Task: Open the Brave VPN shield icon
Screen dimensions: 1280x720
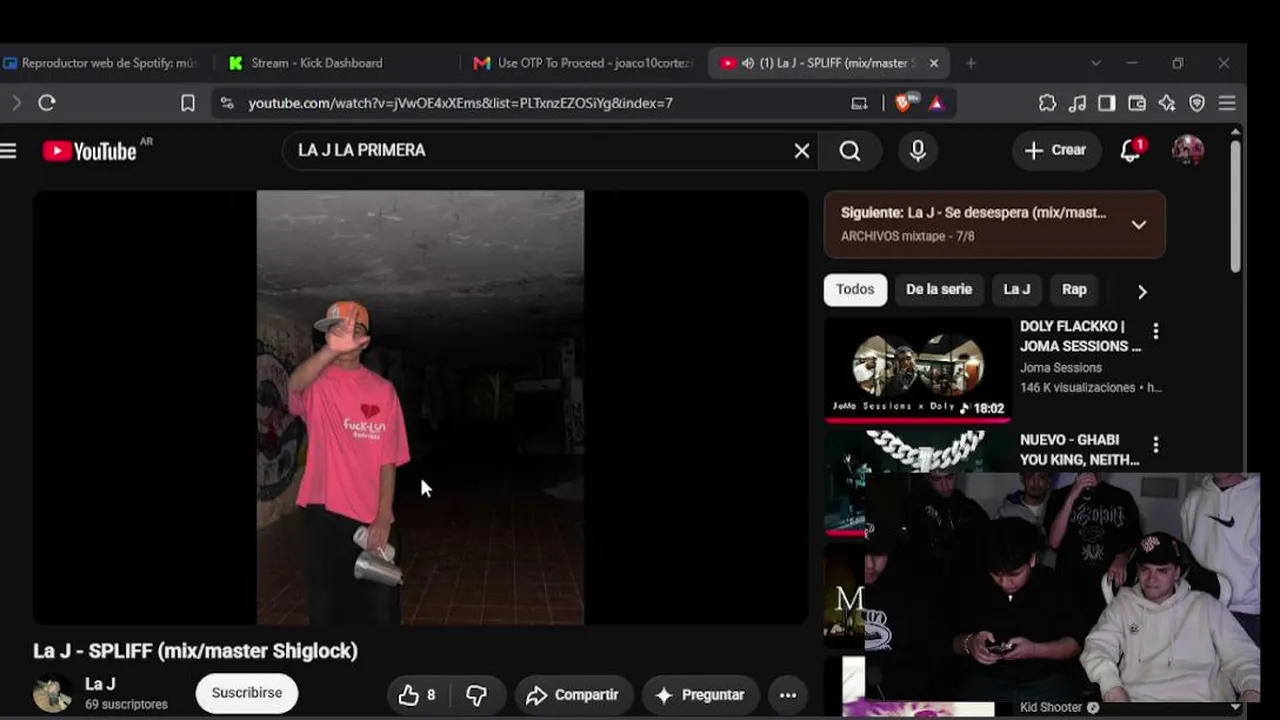Action: [x=1197, y=103]
